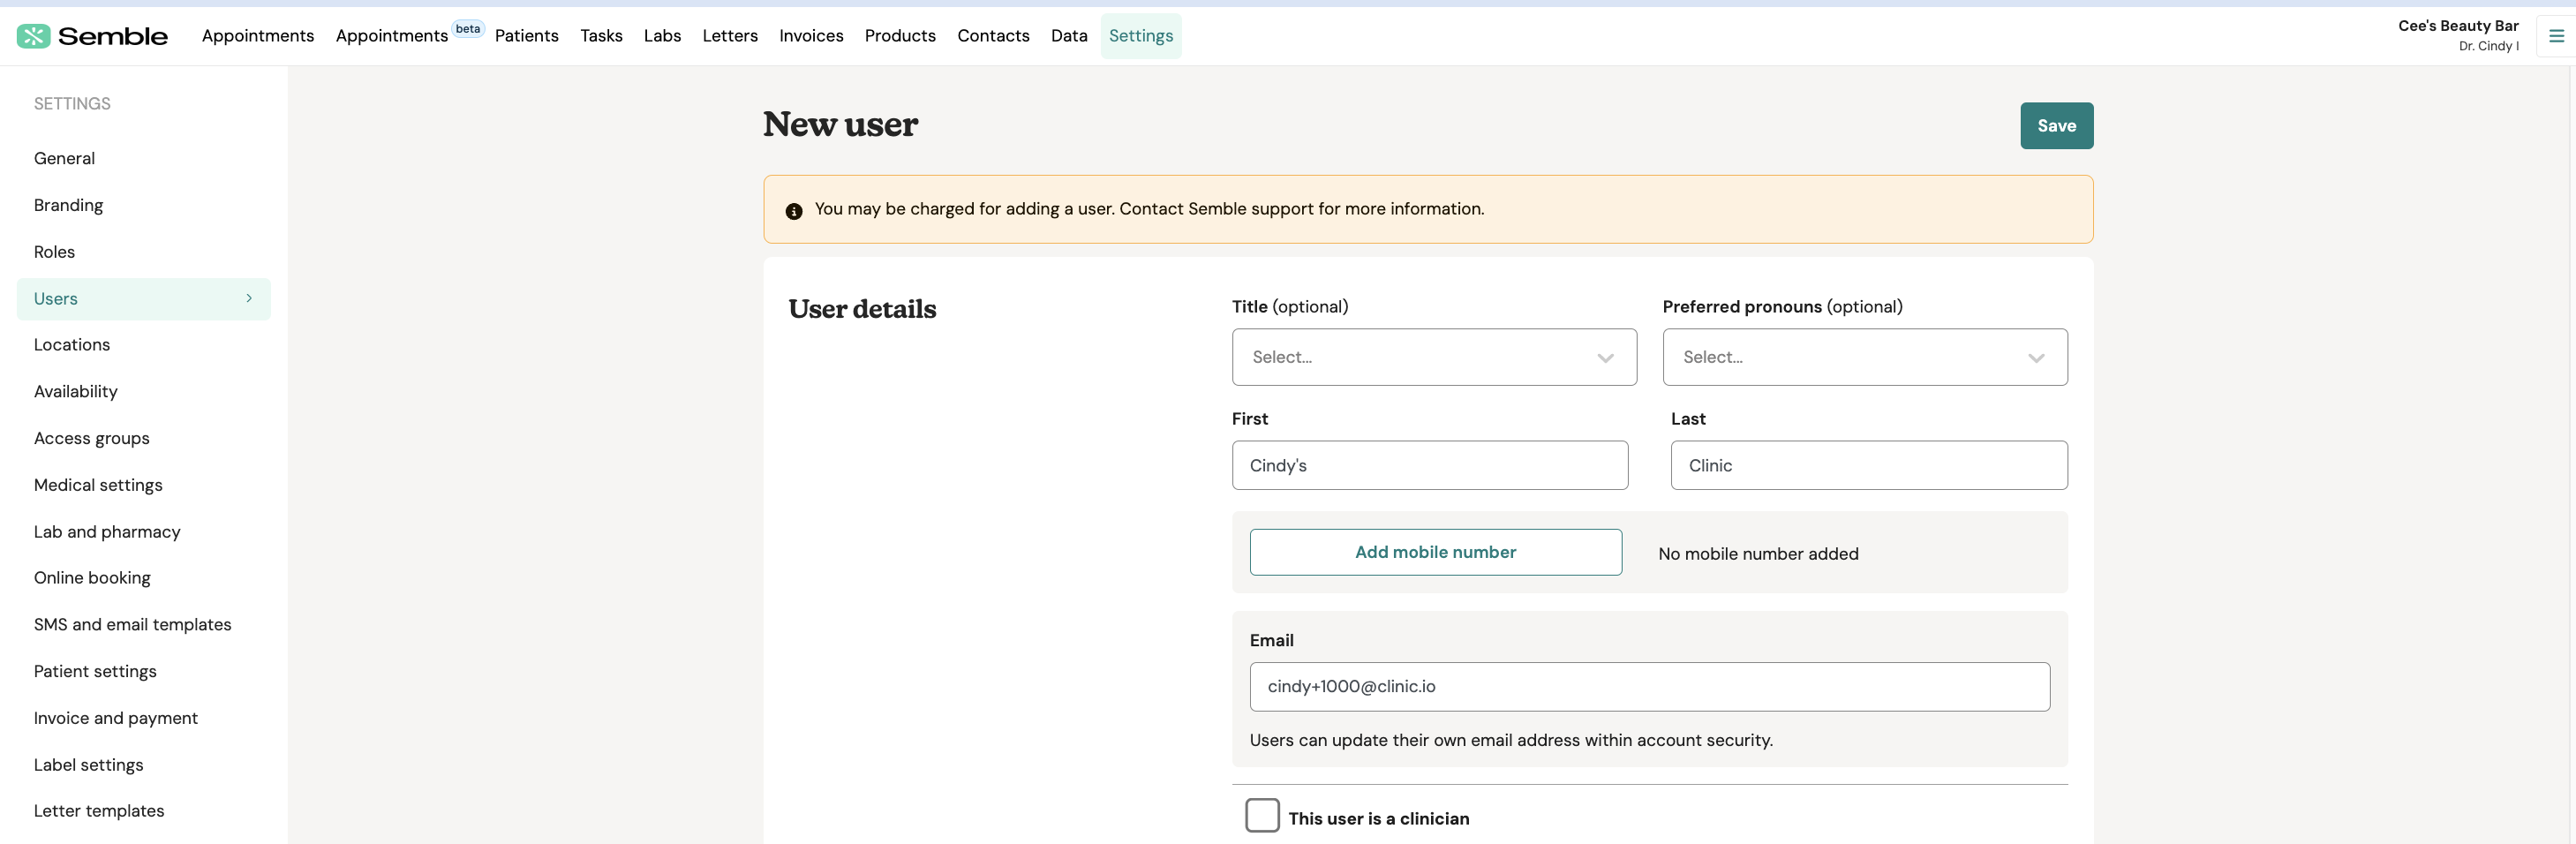Image resolution: width=2576 pixels, height=844 pixels.
Task: Focus the First name input field
Action: (x=1429, y=465)
